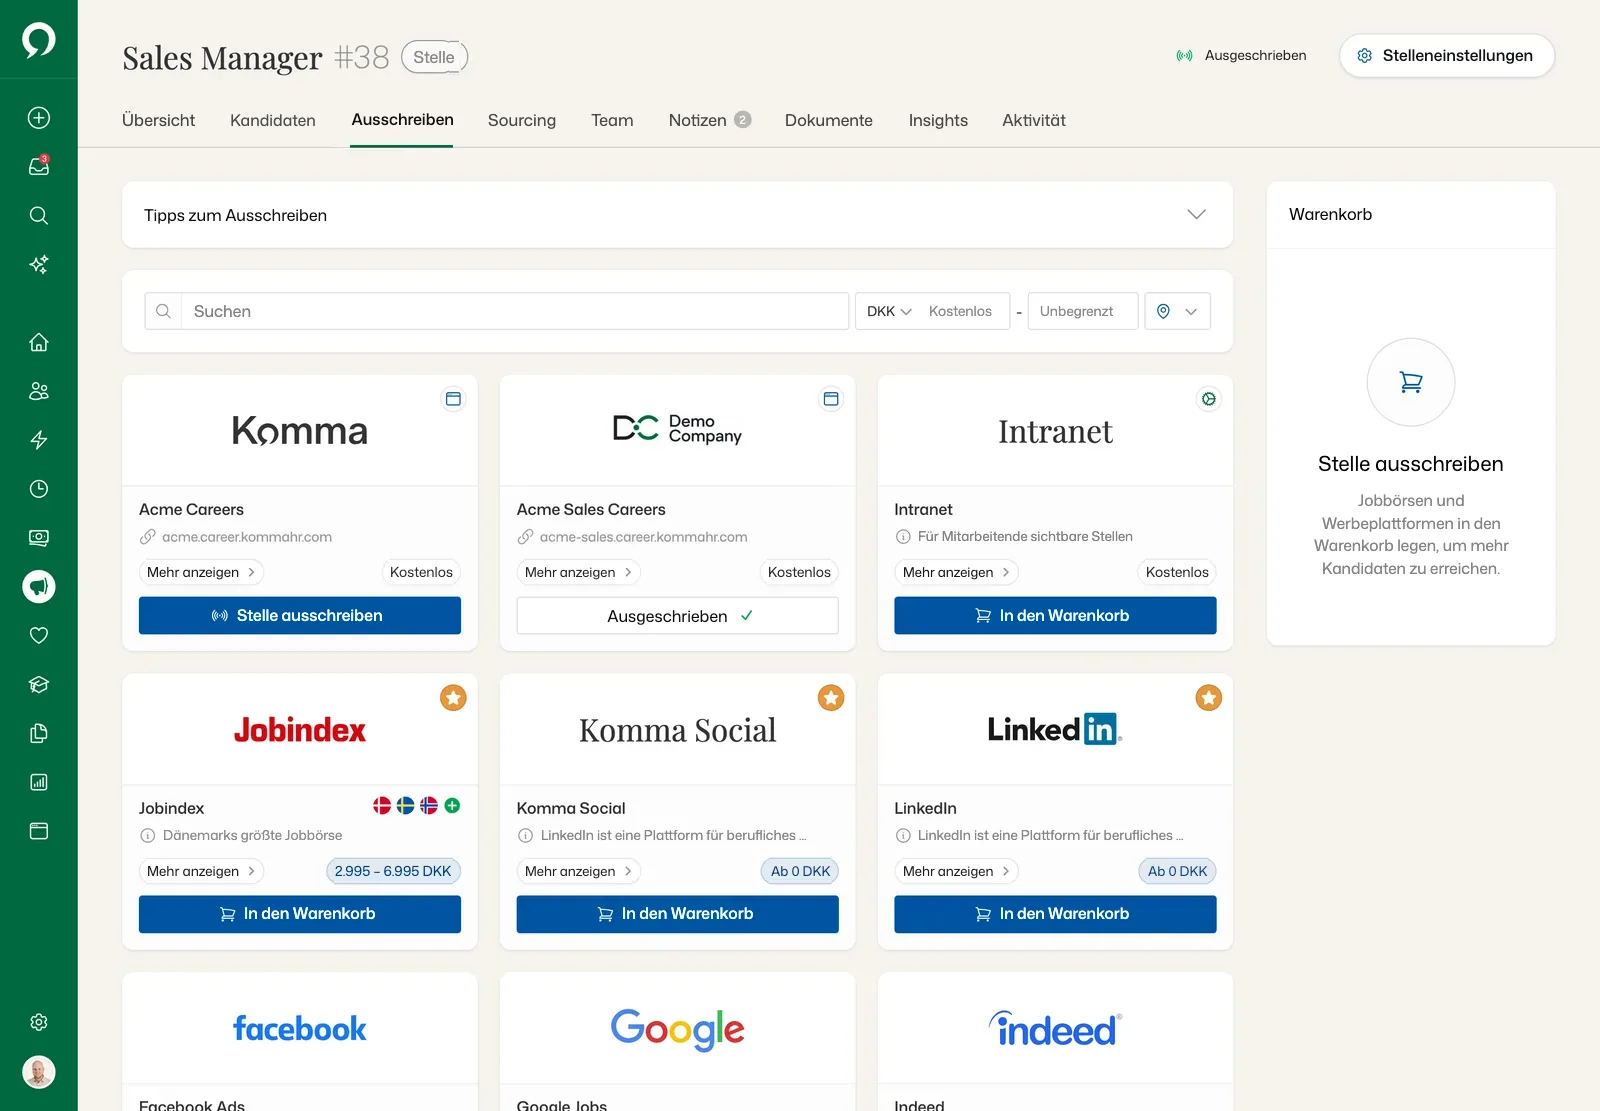Open settings gear at sidebar bottom
The width and height of the screenshot is (1600, 1111).
39,1022
